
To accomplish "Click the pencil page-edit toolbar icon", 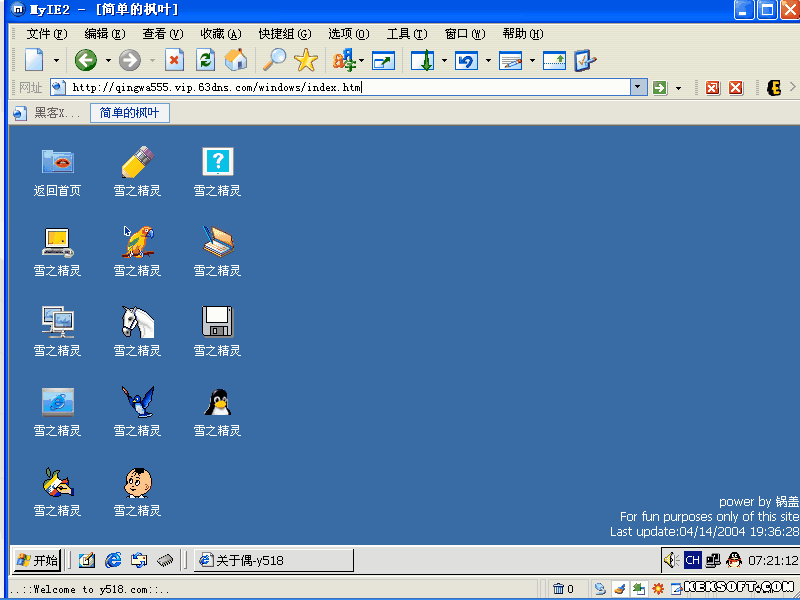I will coord(510,61).
